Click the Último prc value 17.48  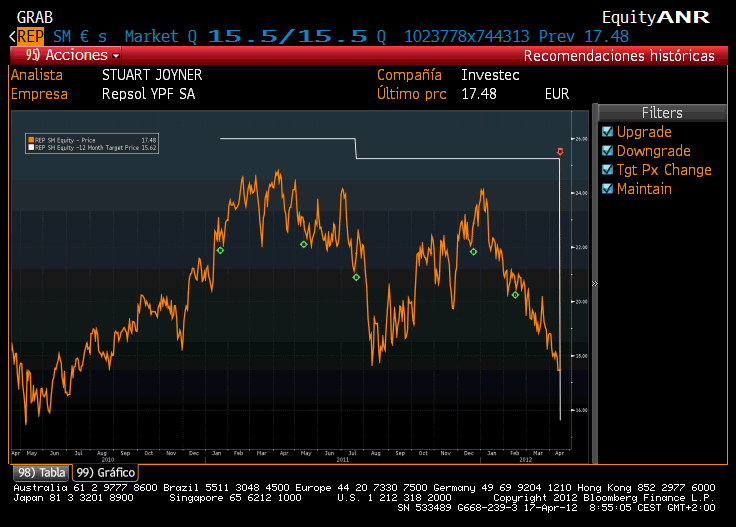pyautogui.click(x=479, y=94)
